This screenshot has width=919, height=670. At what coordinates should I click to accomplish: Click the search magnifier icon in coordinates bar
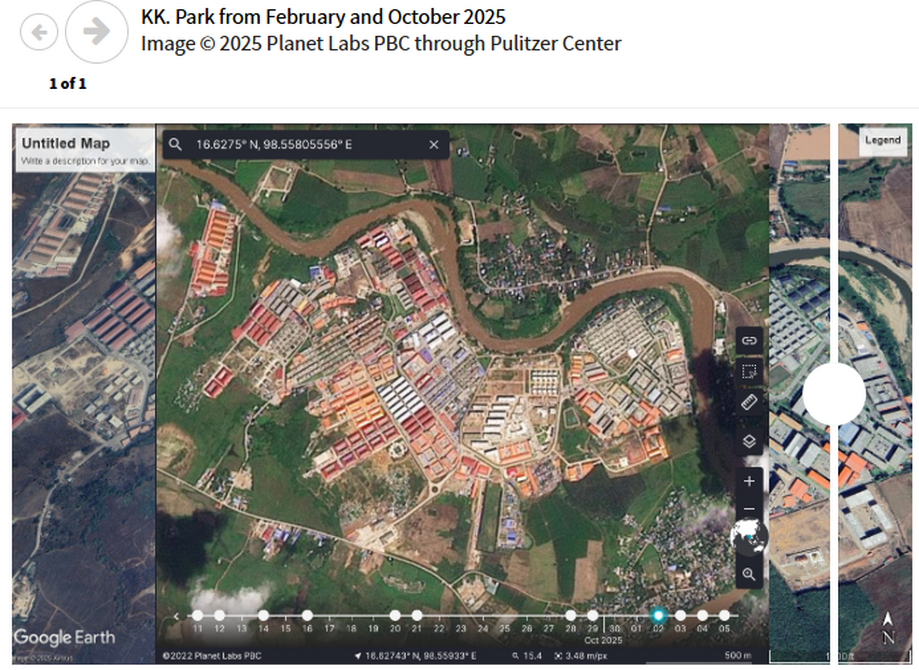(175, 144)
